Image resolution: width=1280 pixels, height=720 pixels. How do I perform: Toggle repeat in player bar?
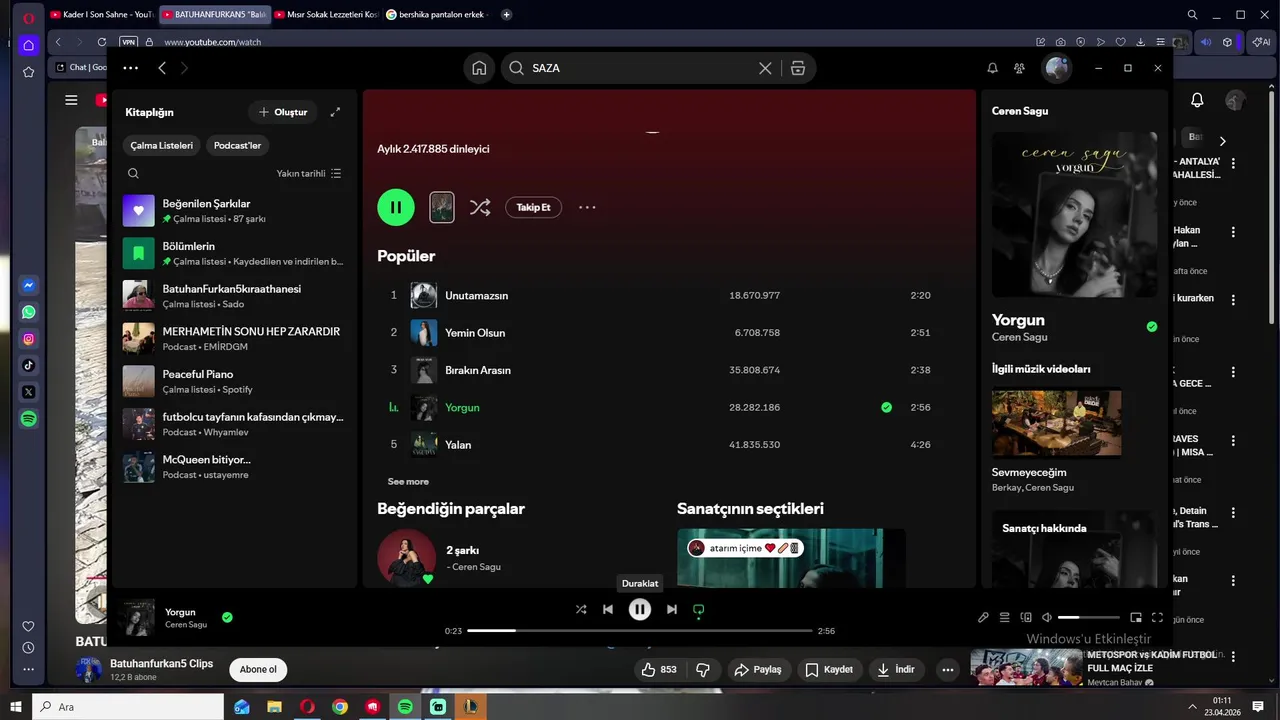point(699,609)
